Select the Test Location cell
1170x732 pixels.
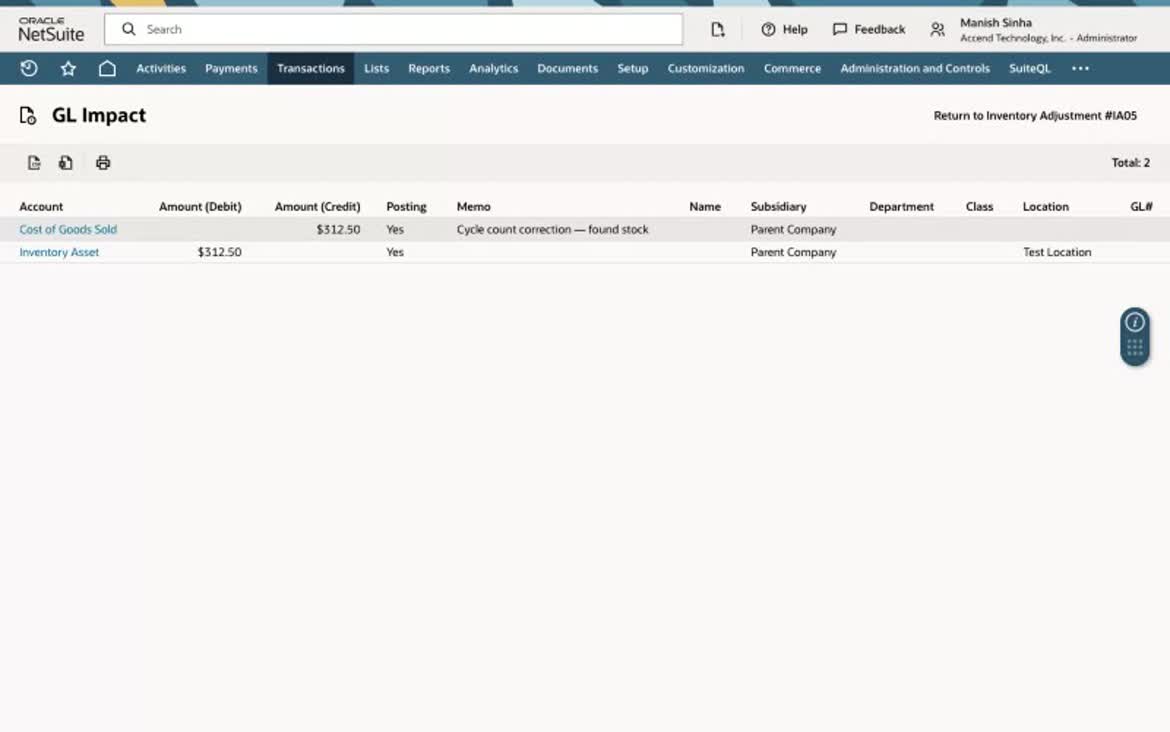click(1057, 252)
